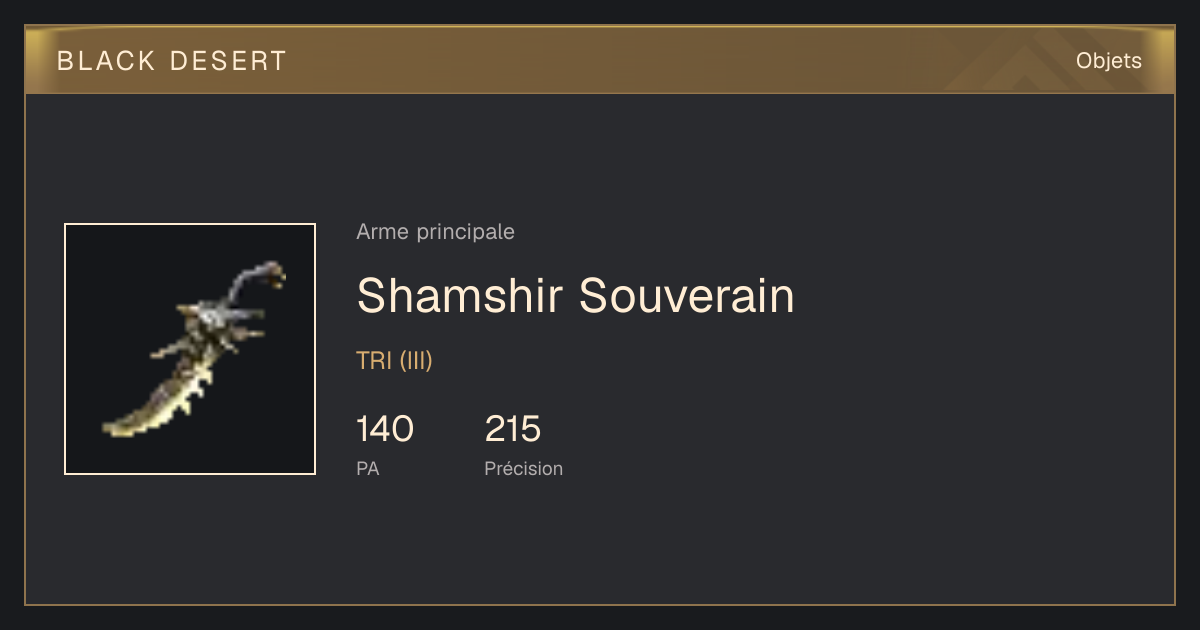Click the shamshir's hooked hilt
Viewport: 1200px width, 630px height.
[255, 282]
